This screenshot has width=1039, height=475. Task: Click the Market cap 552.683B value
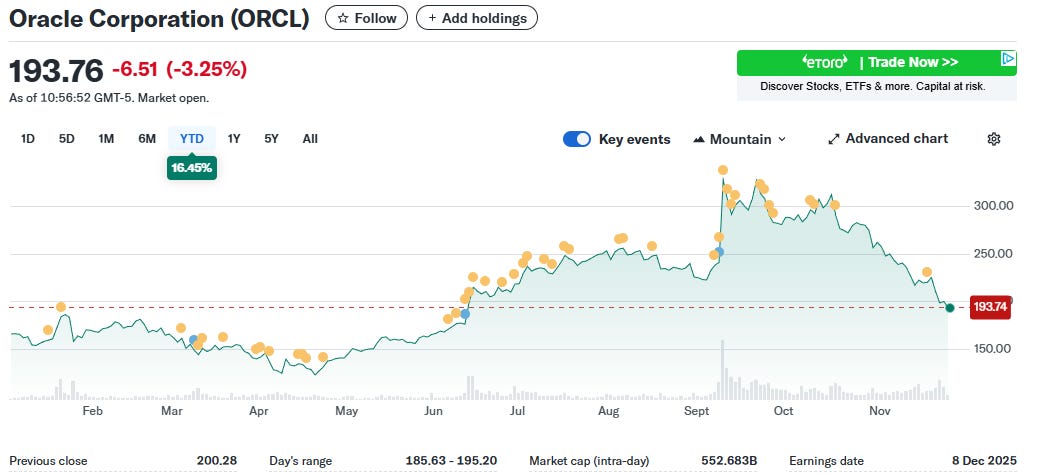(729, 460)
